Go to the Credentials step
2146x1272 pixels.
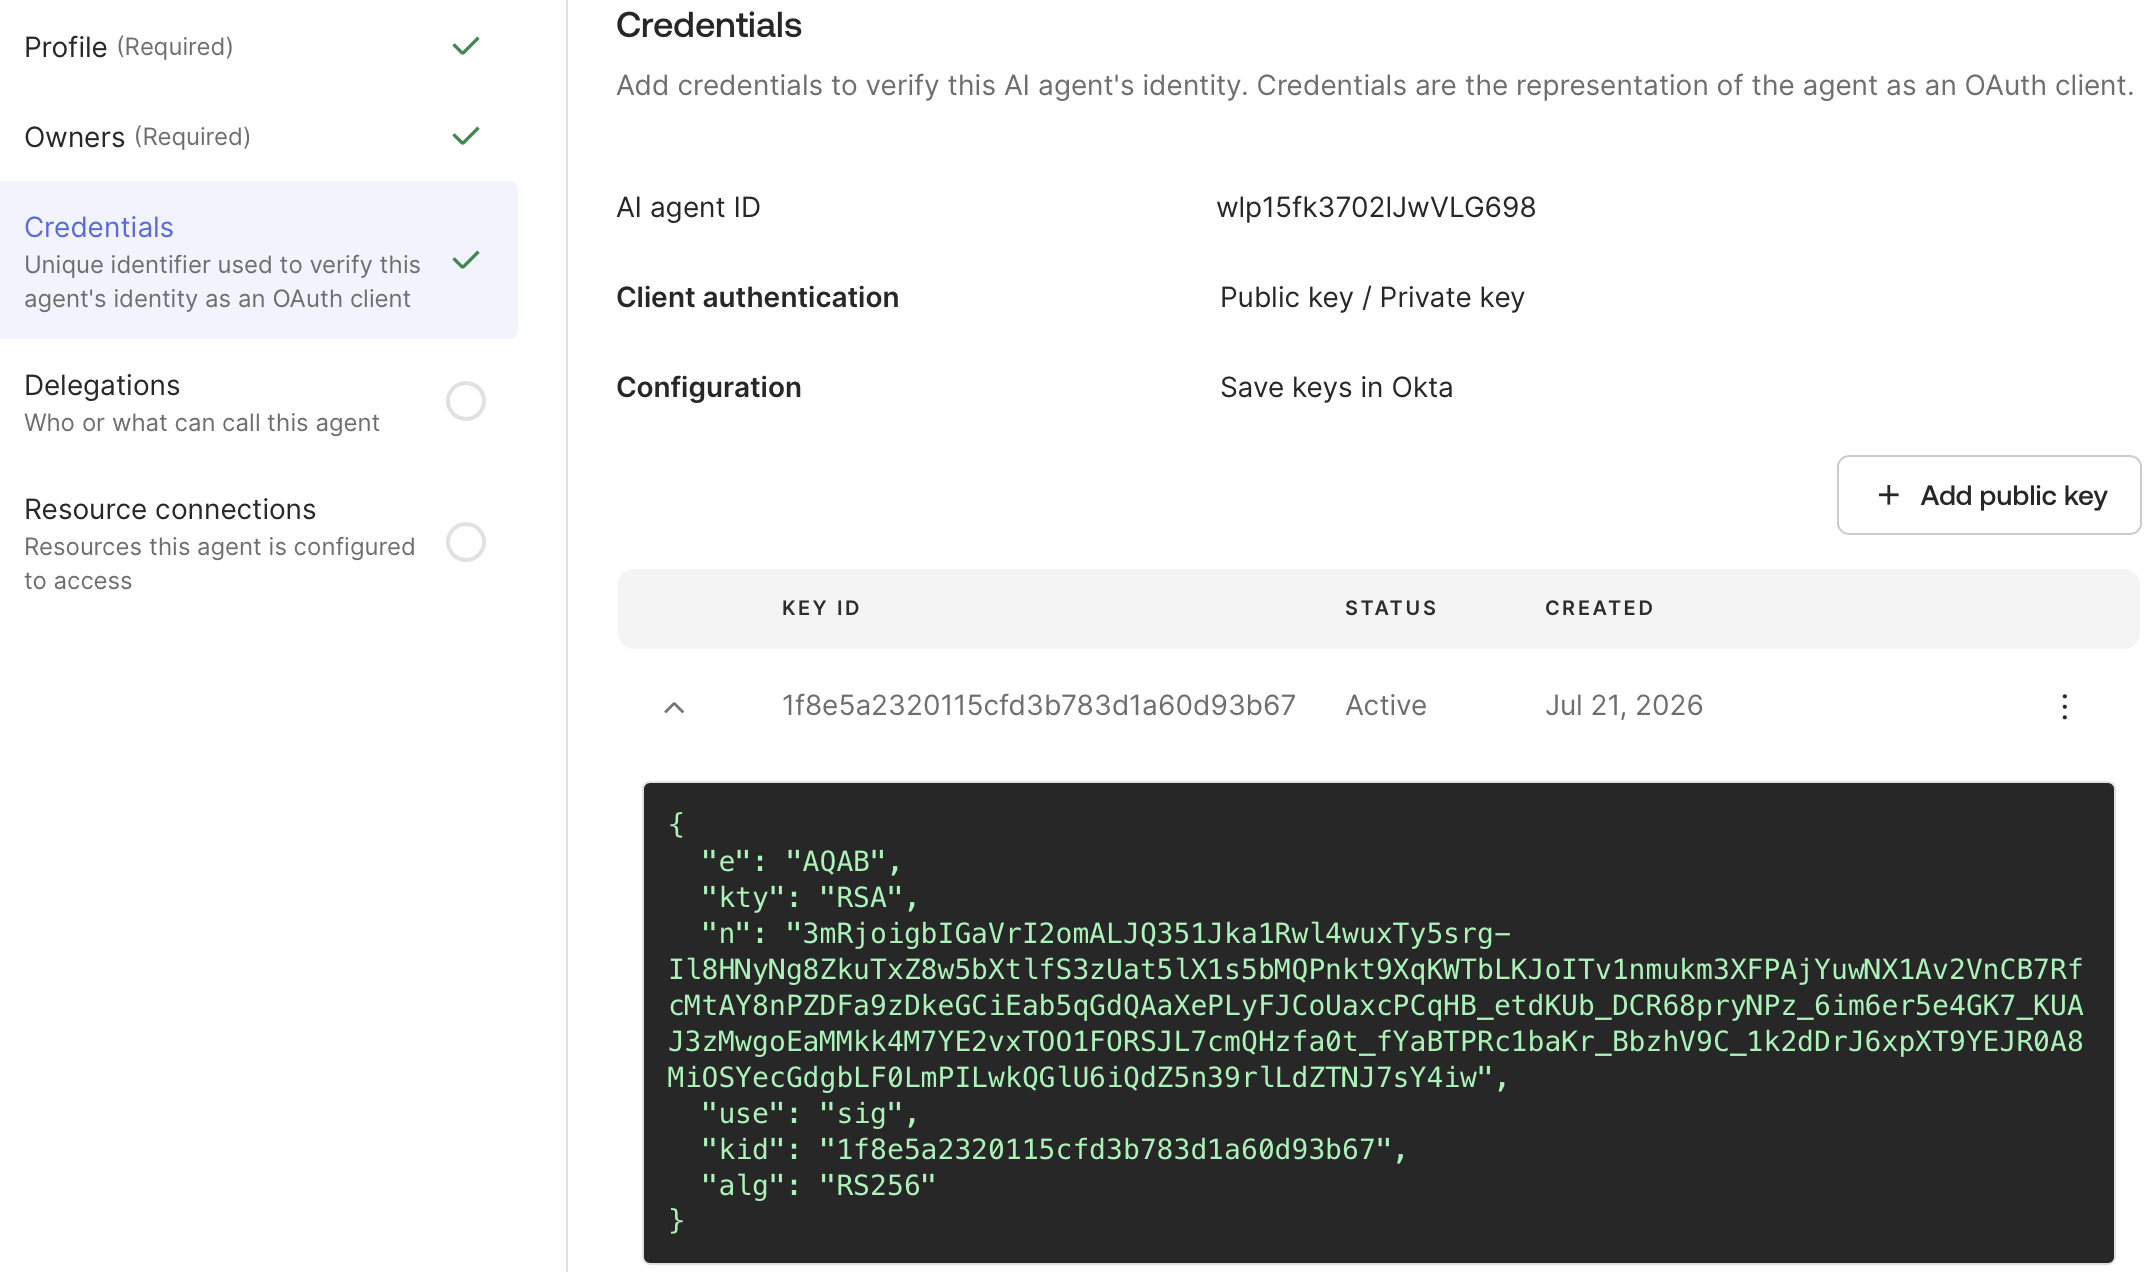coord(258,260)
